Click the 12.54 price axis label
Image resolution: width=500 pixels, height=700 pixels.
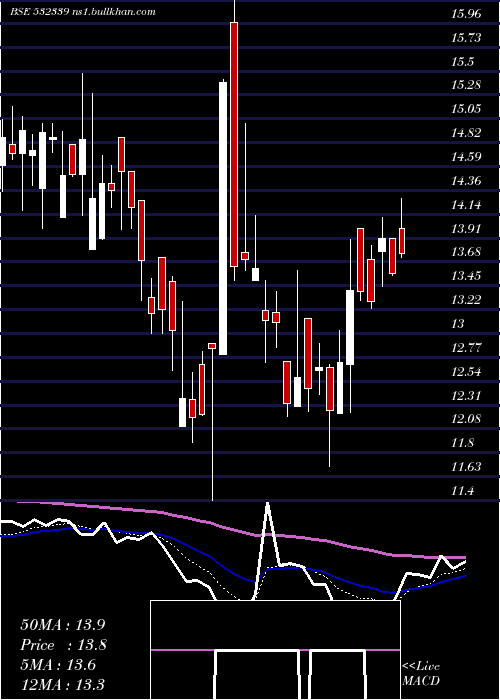tap(466, 372)
